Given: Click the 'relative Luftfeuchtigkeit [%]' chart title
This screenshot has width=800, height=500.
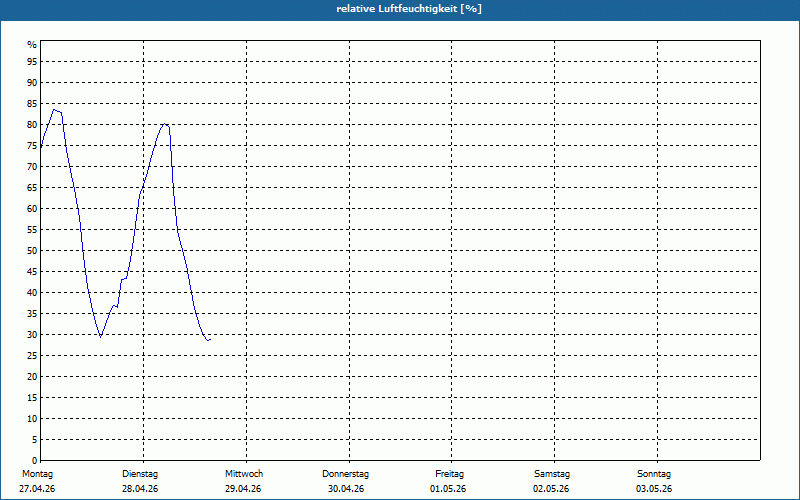Looking at the screenshot, I should point(409,9).
